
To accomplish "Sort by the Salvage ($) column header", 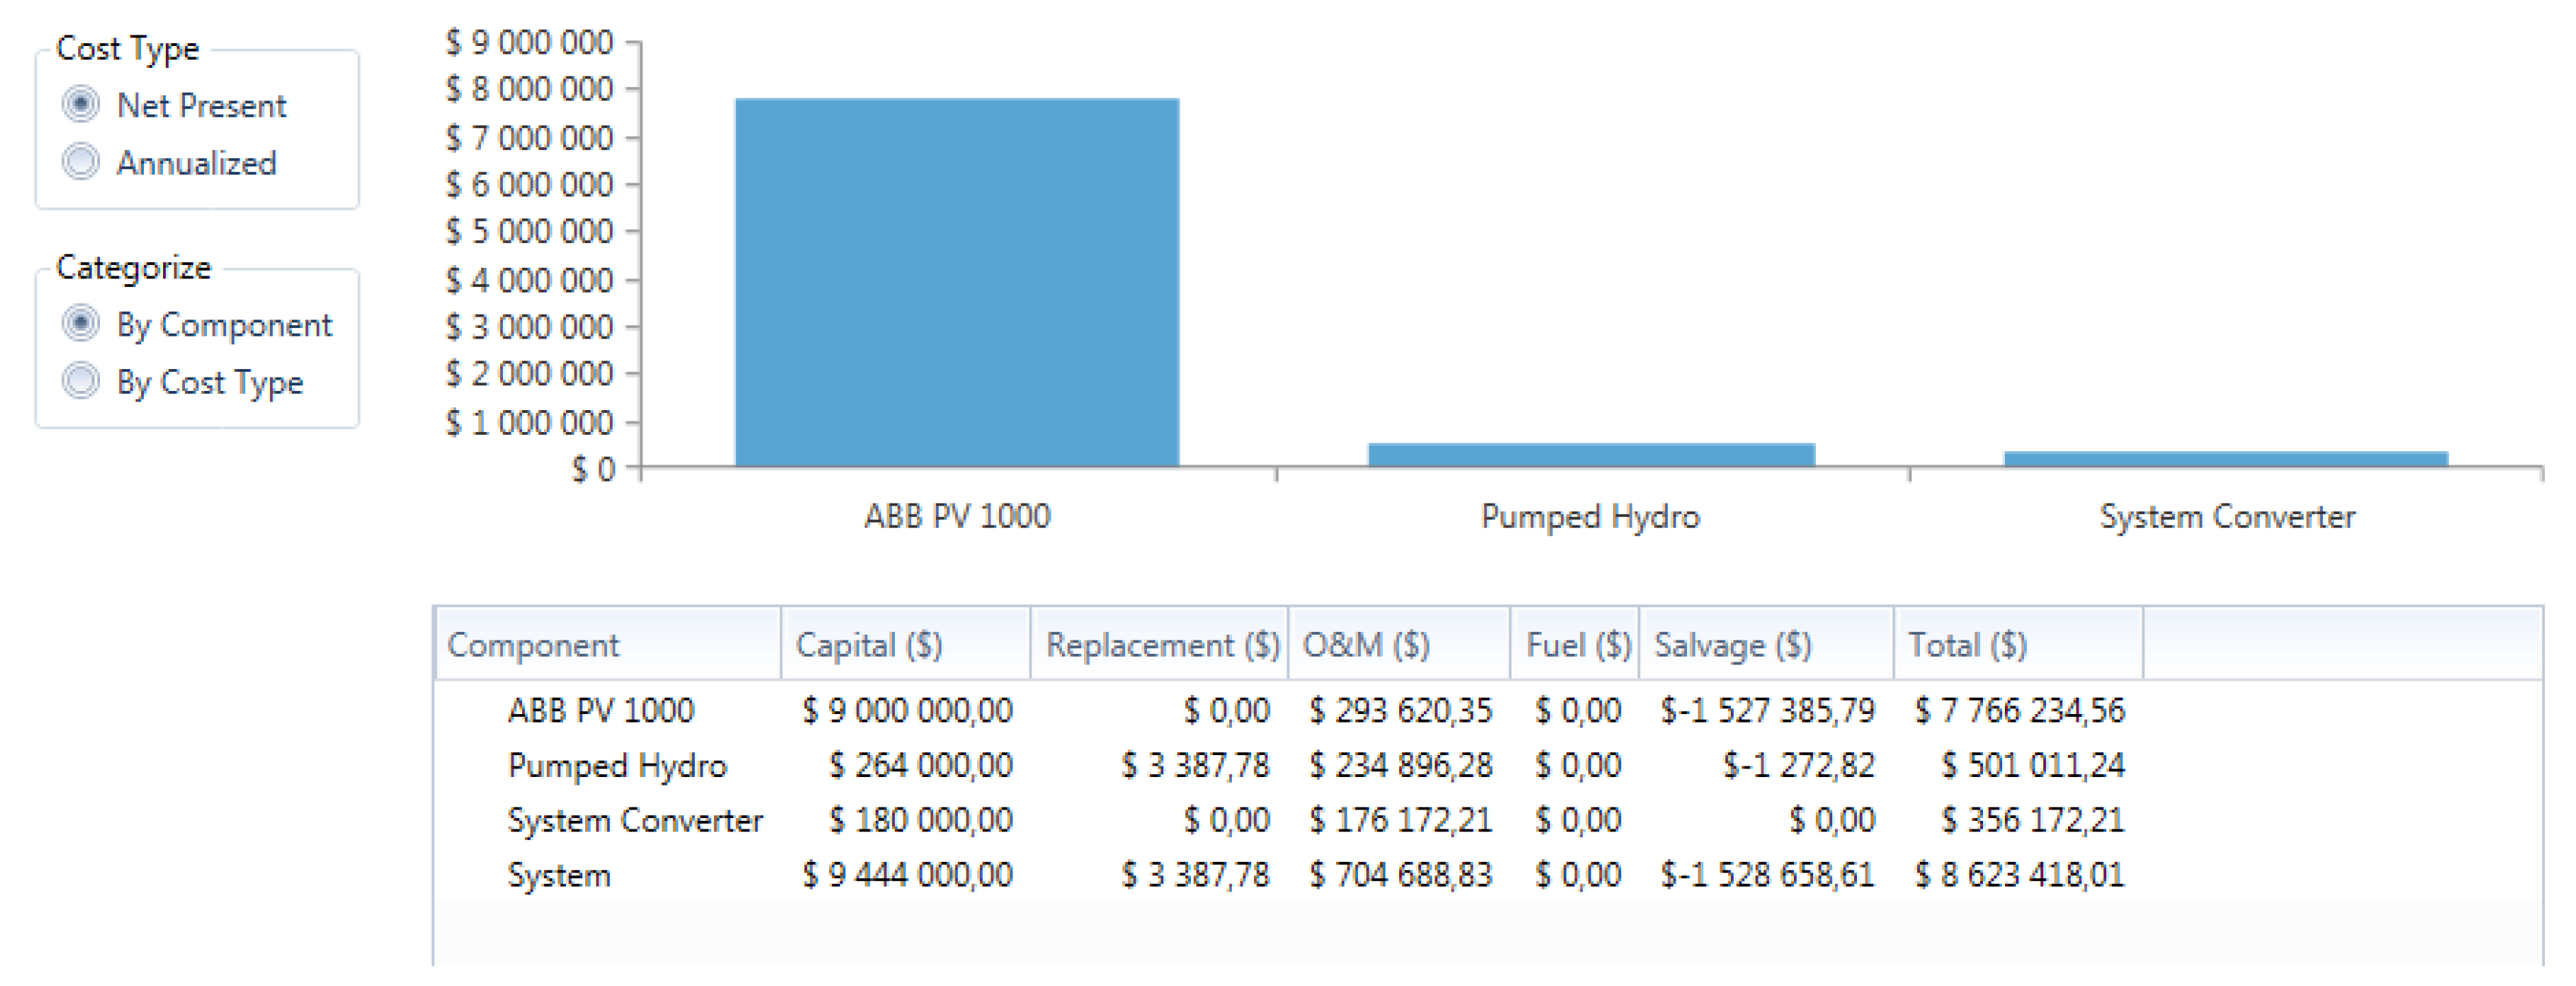I will click(1765, 645).
